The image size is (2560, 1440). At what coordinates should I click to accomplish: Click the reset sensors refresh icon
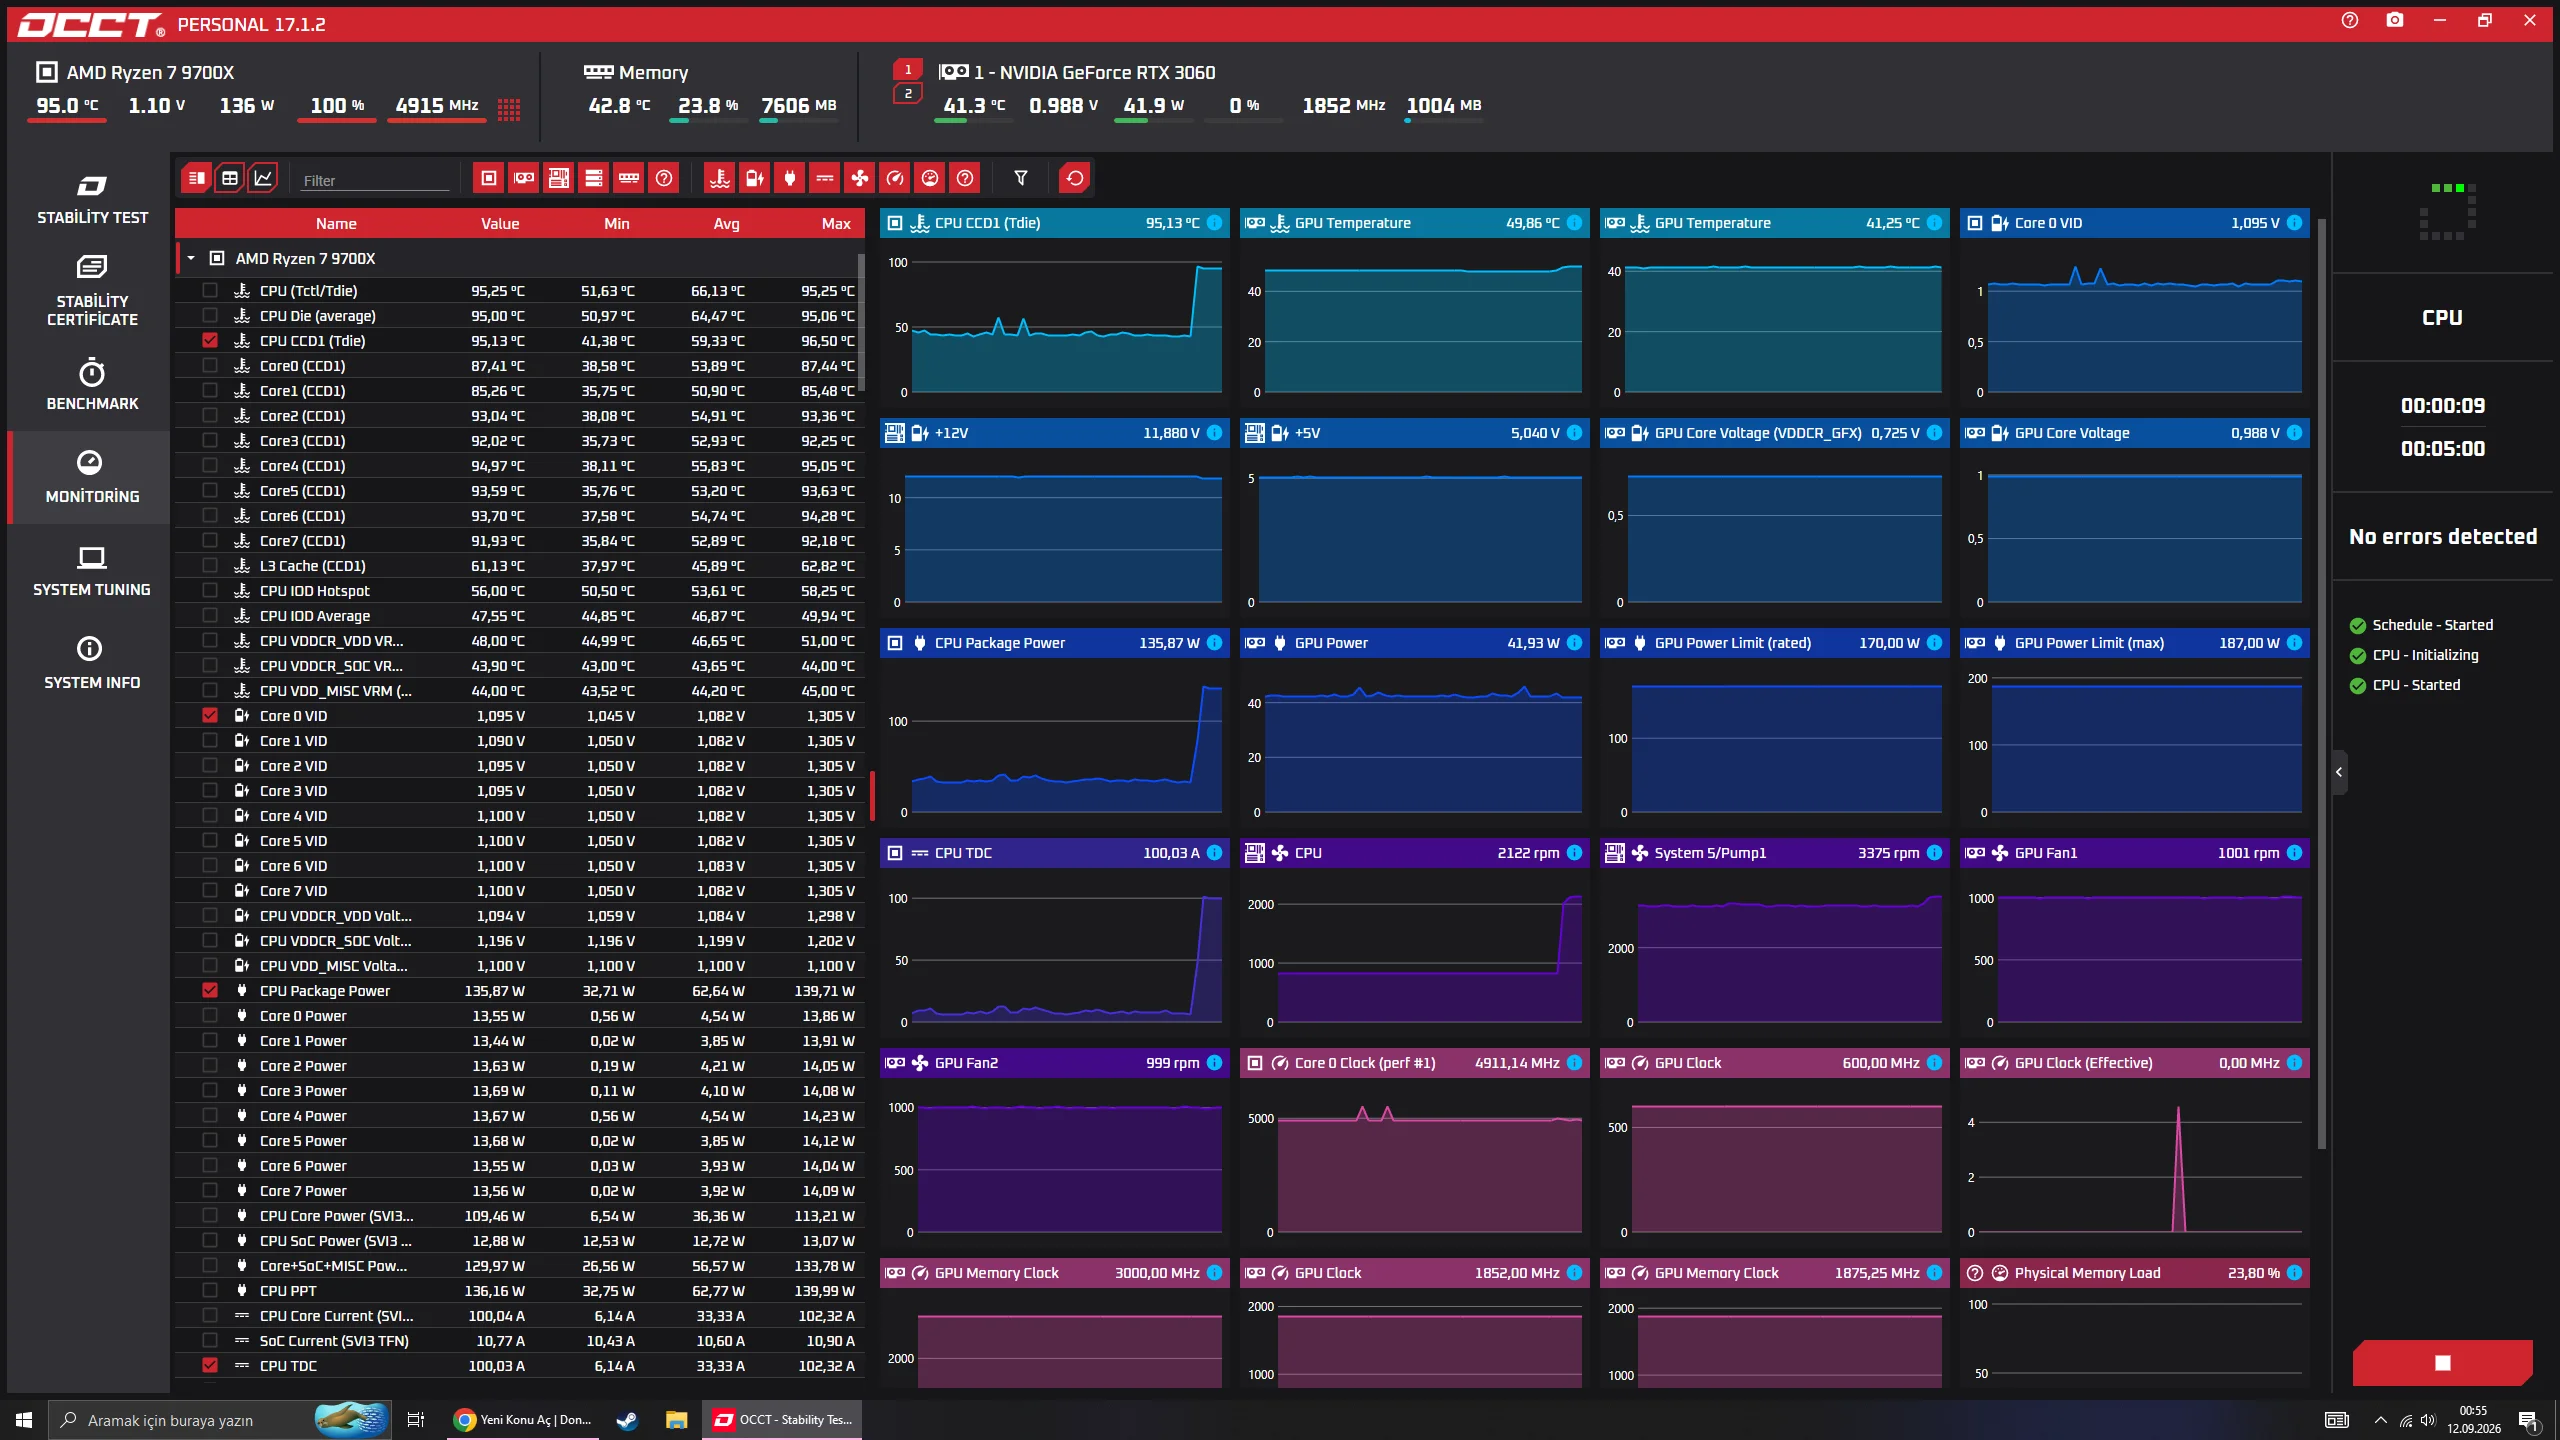click(x=1074, y=178)
